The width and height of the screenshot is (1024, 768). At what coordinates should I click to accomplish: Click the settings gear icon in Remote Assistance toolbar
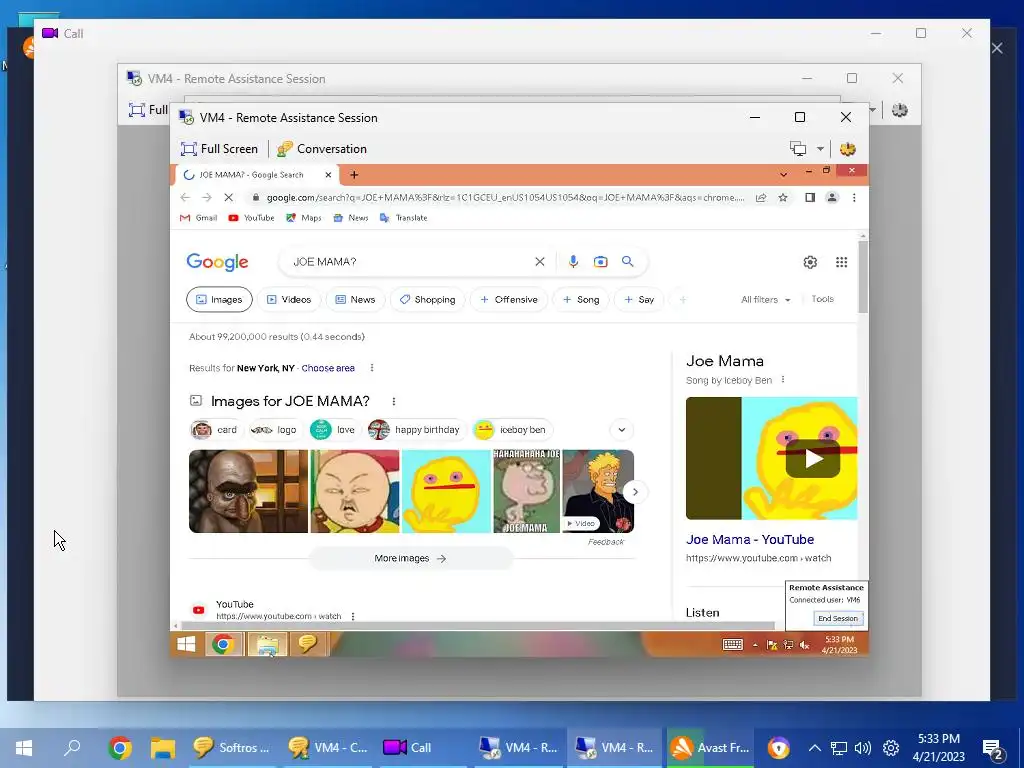click(848, 149)
